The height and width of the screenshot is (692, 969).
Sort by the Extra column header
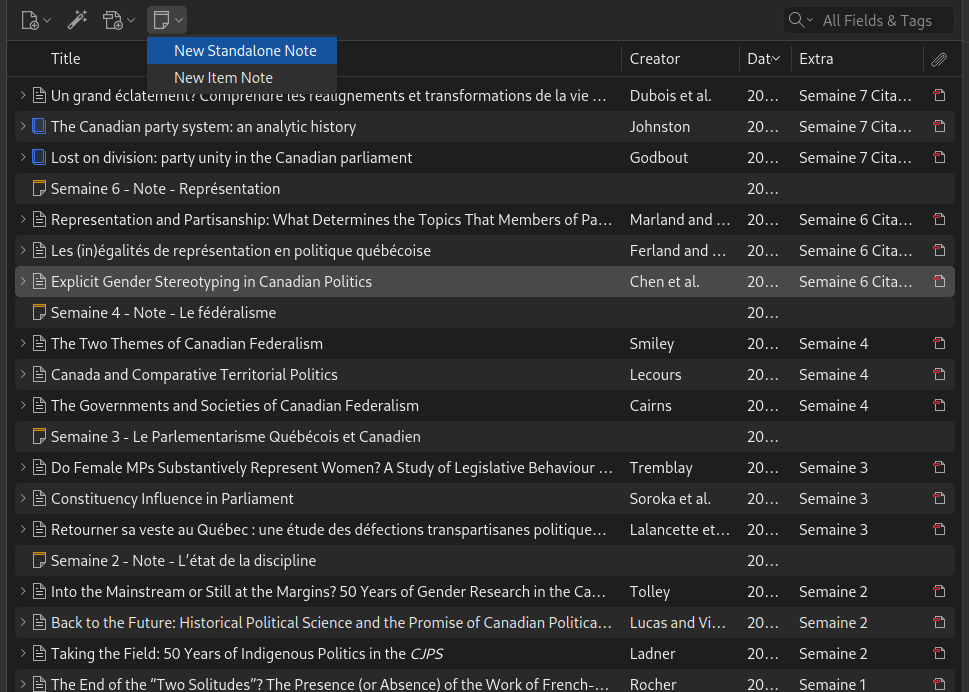pos(816,59)
